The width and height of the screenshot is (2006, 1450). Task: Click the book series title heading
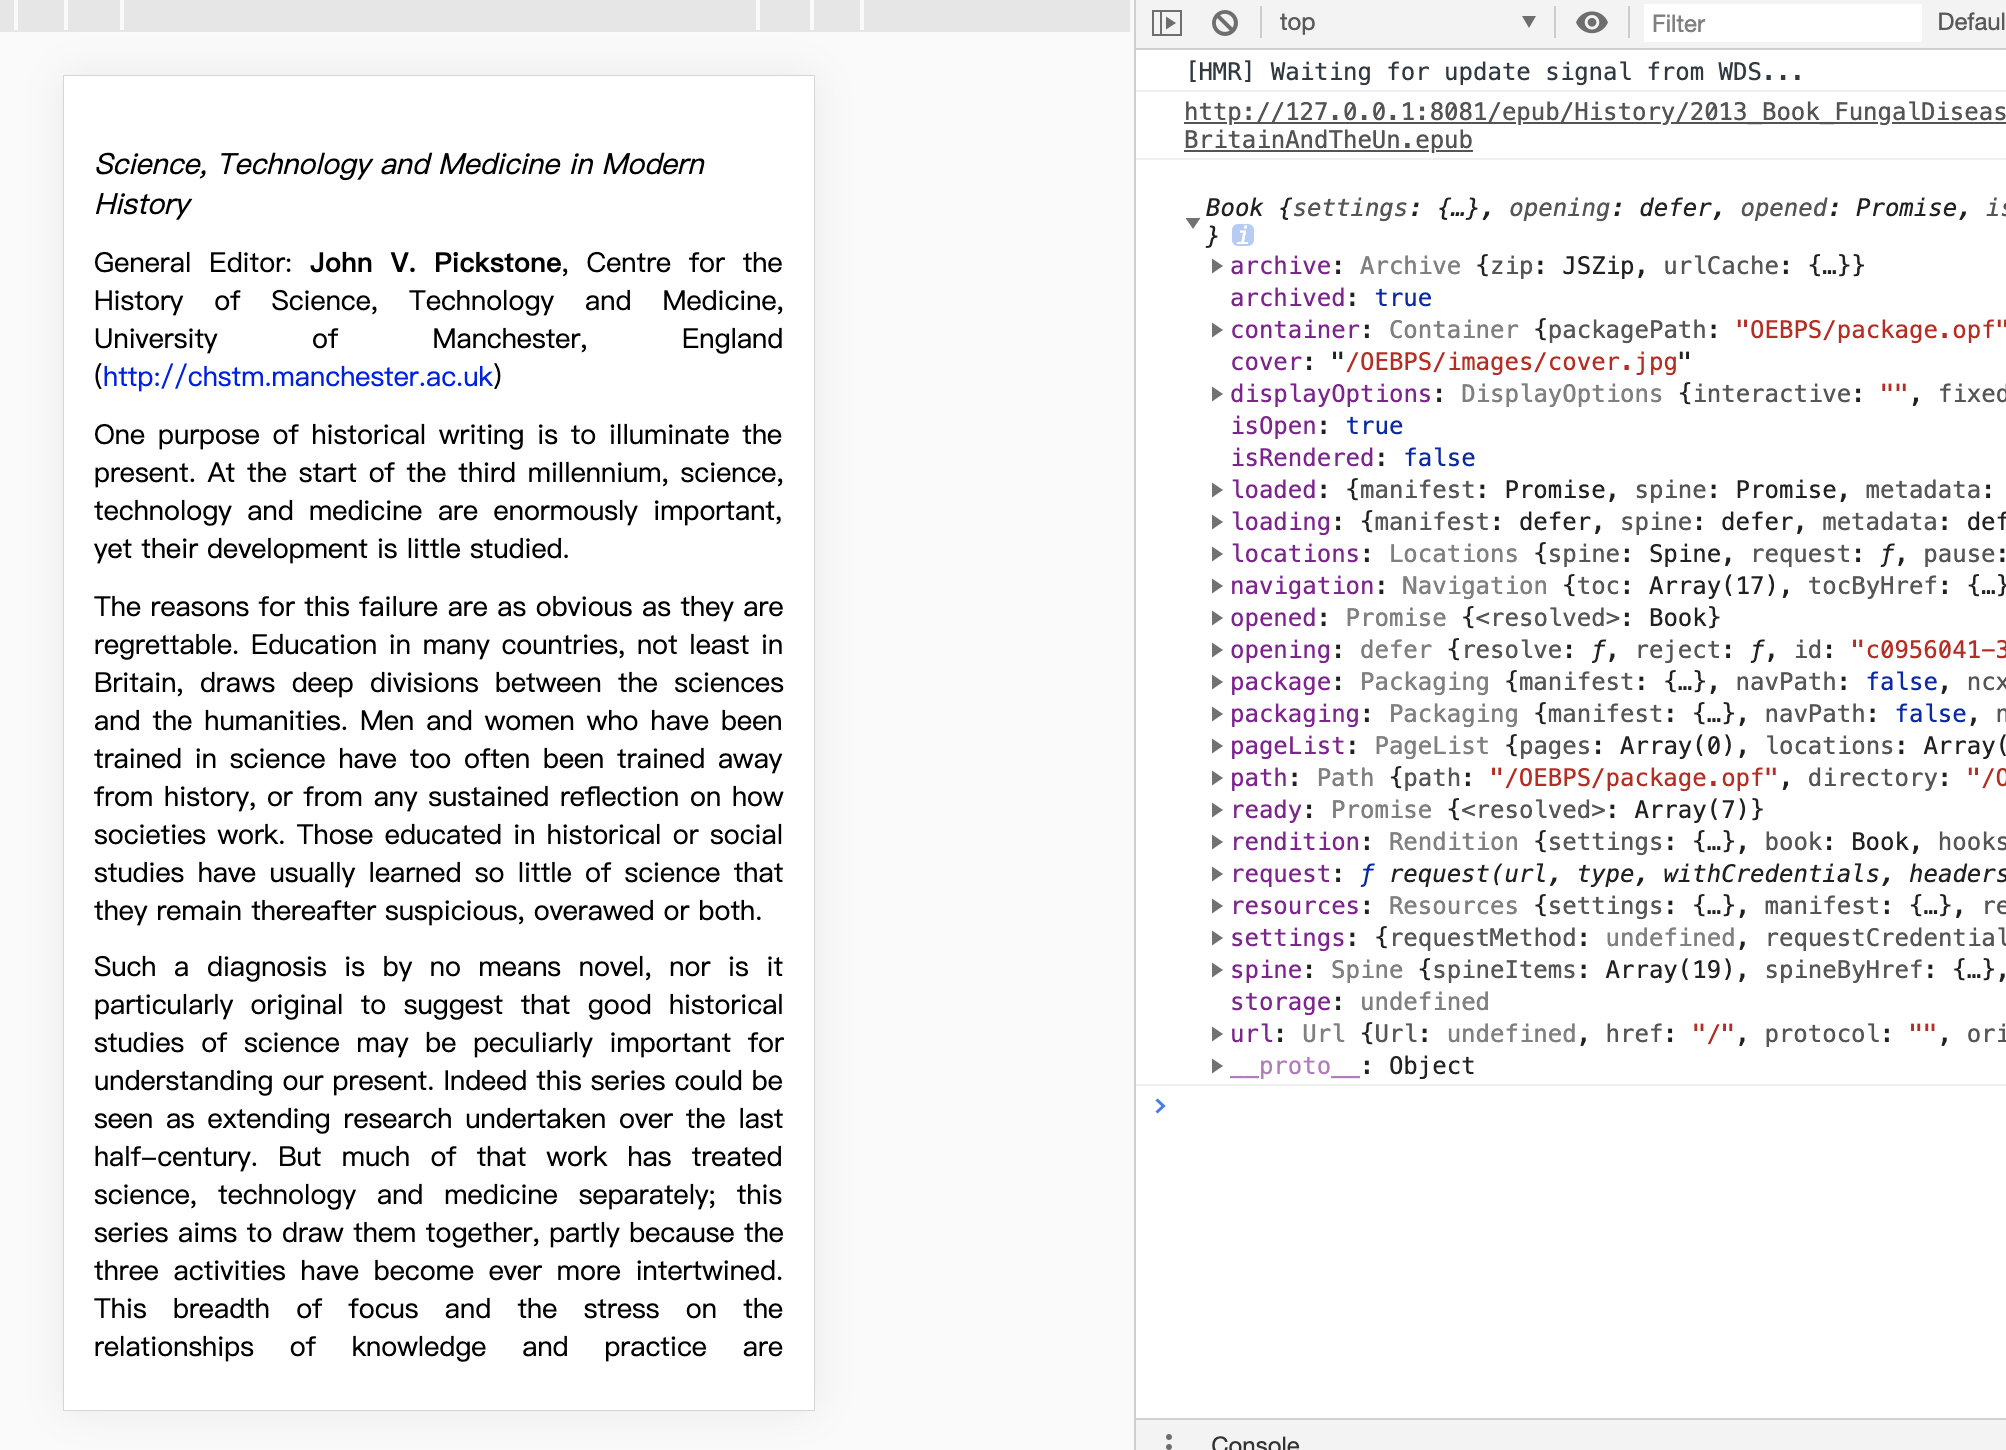click(x=400, y=184)
